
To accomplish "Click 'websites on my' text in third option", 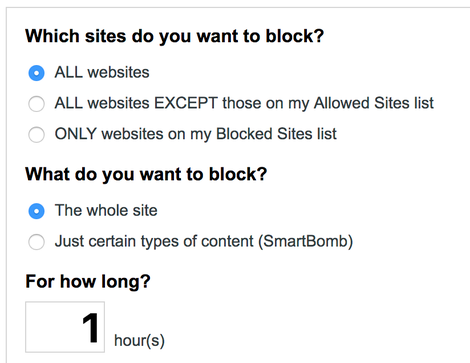I will point(156,134).
